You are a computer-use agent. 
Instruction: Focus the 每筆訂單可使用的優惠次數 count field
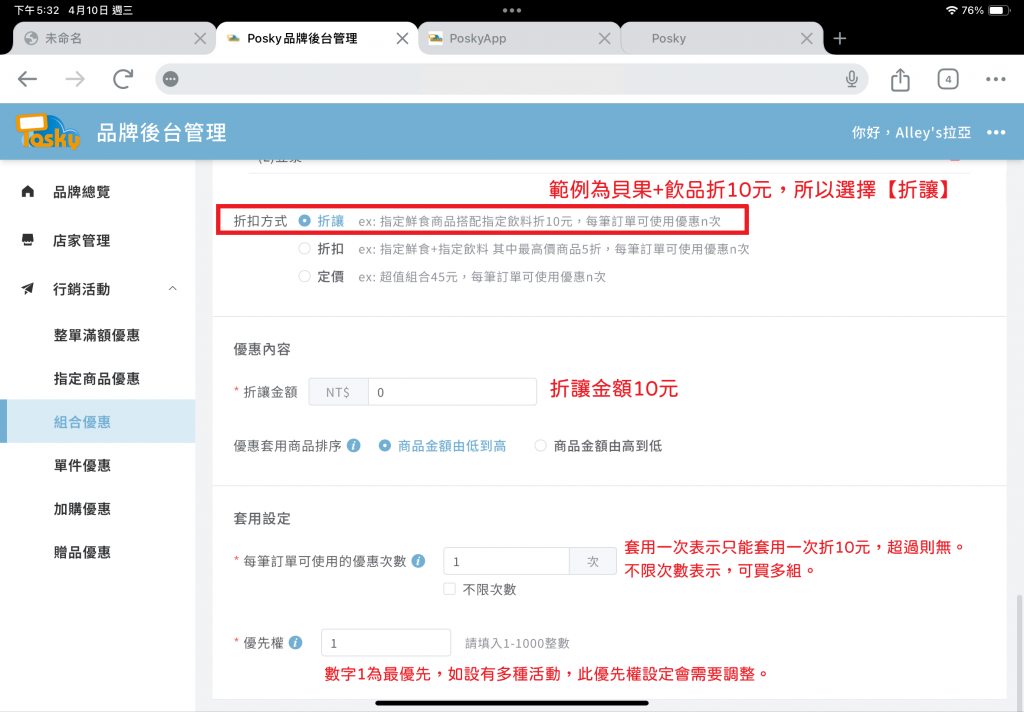(506, 561)
